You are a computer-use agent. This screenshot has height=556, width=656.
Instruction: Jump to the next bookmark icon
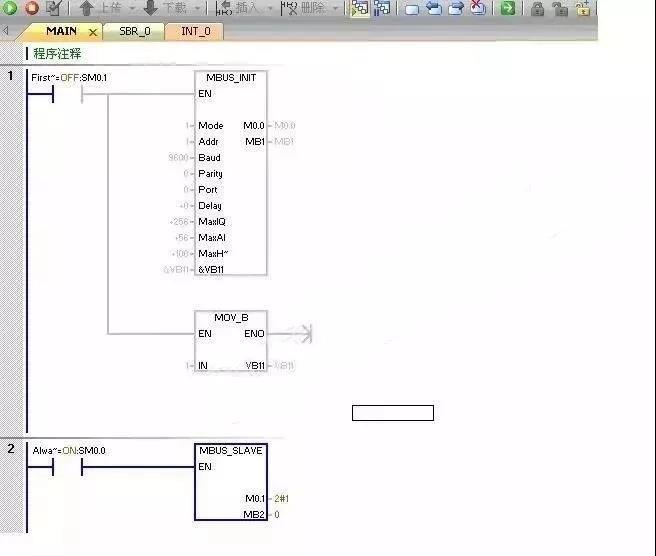pyautogui.click(x=456, y=8)
